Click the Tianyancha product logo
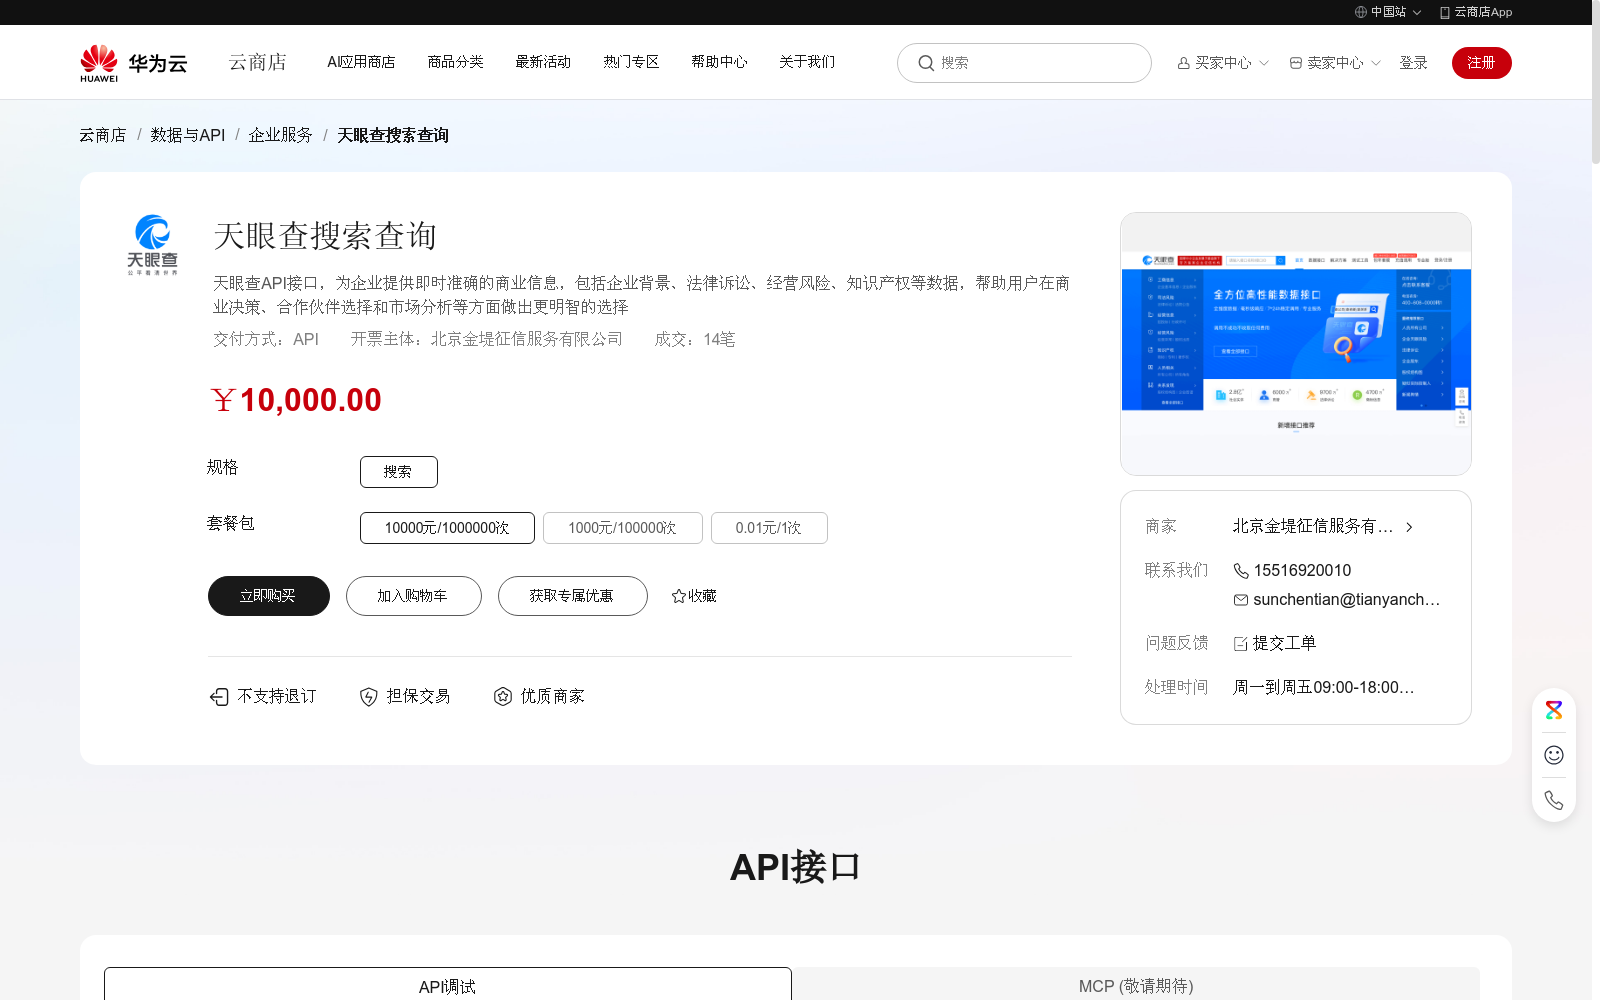1600x1000 pixels. click(152, 245)
